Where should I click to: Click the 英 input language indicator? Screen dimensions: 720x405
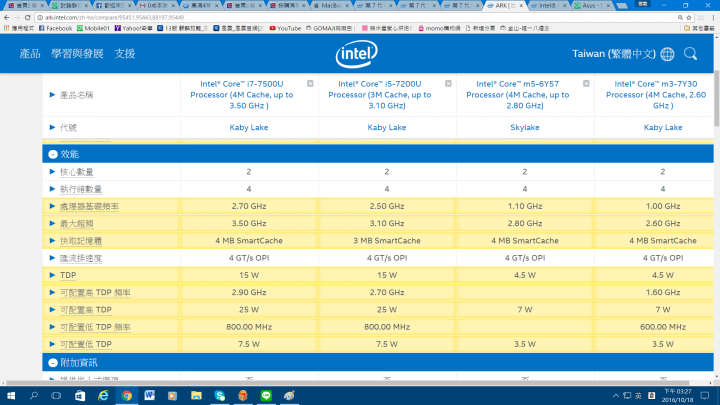[638, 395]
